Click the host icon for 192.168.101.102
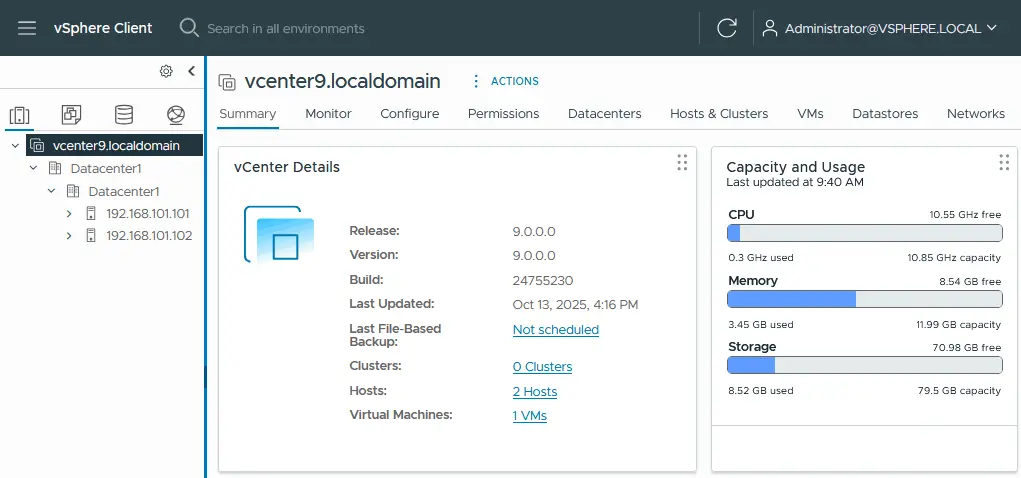The width and height of the screenshot is (1021, 478). coord(91,236)
